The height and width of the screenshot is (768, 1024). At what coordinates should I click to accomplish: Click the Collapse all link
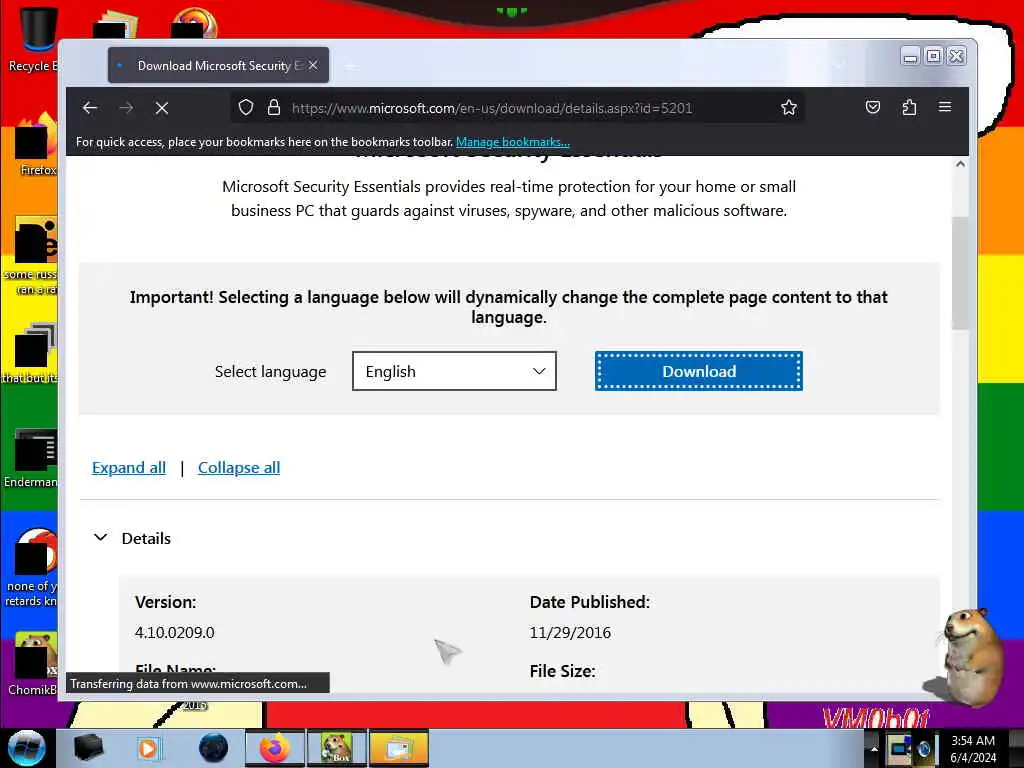239,468
